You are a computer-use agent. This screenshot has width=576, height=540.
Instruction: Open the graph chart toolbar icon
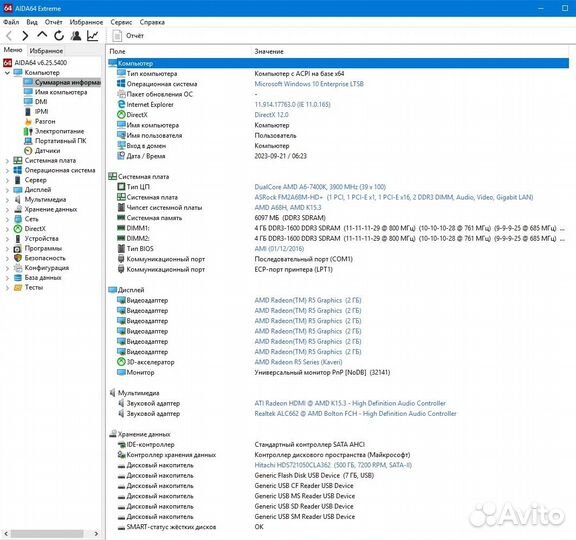tap(93, 36)
